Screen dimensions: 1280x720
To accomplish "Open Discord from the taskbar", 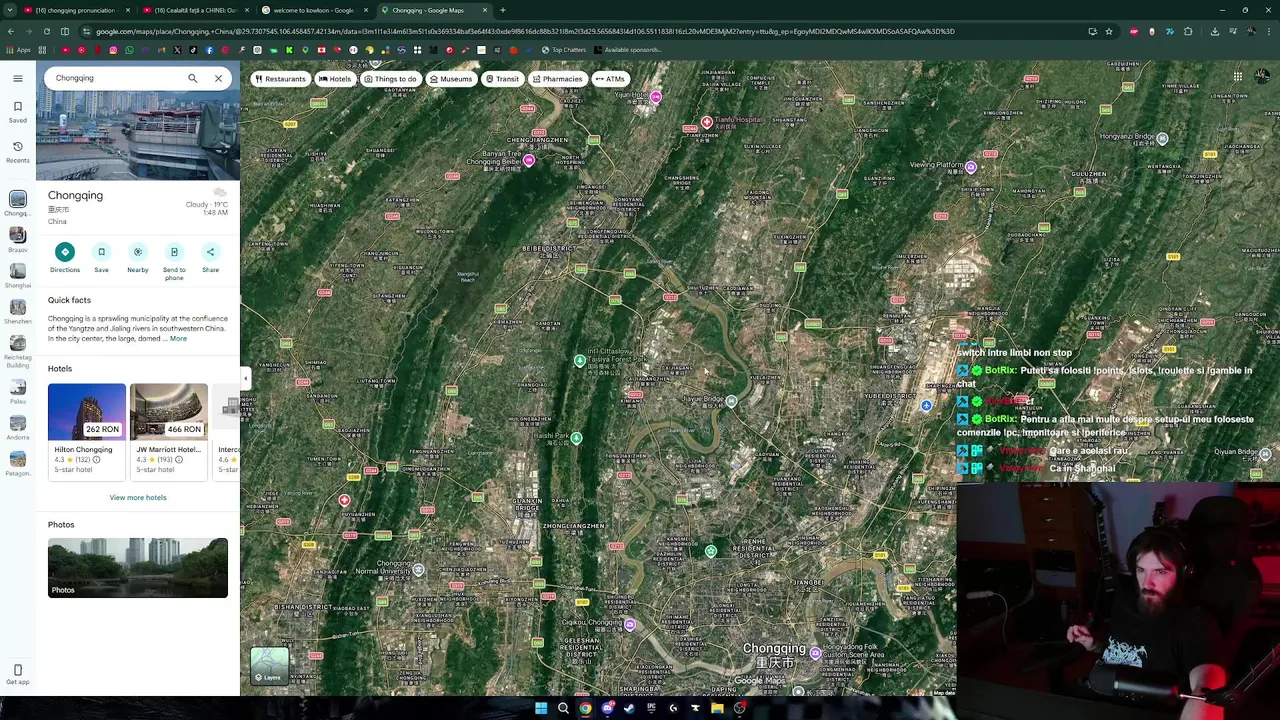I will [x=607, y=708].
